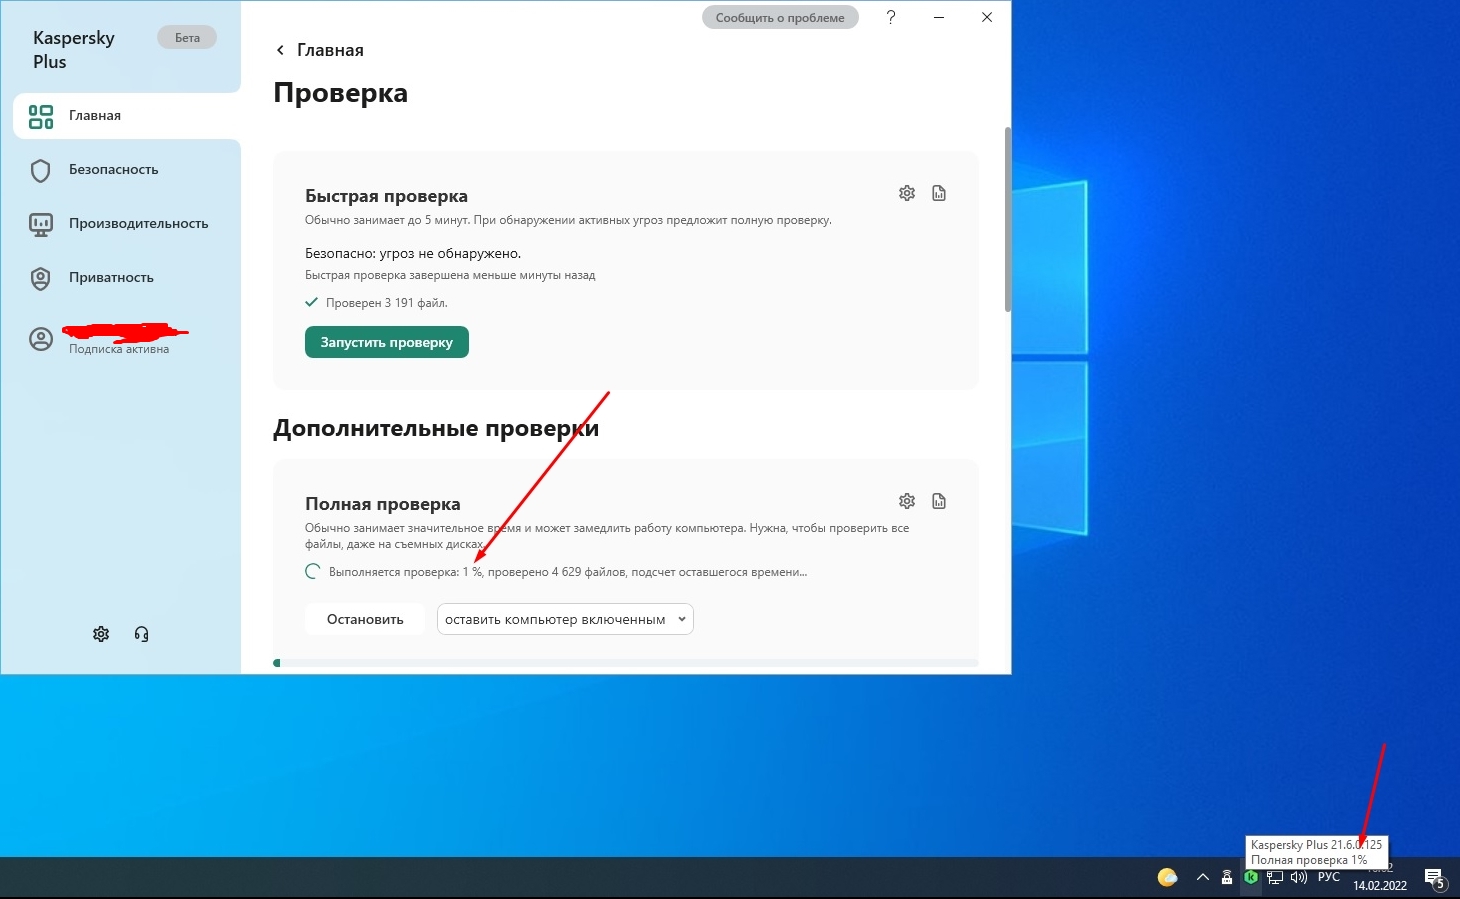Click the Проверен 3 191 файл text
Viewport: 1460px width, 899px height.
[x=387, y=303]
